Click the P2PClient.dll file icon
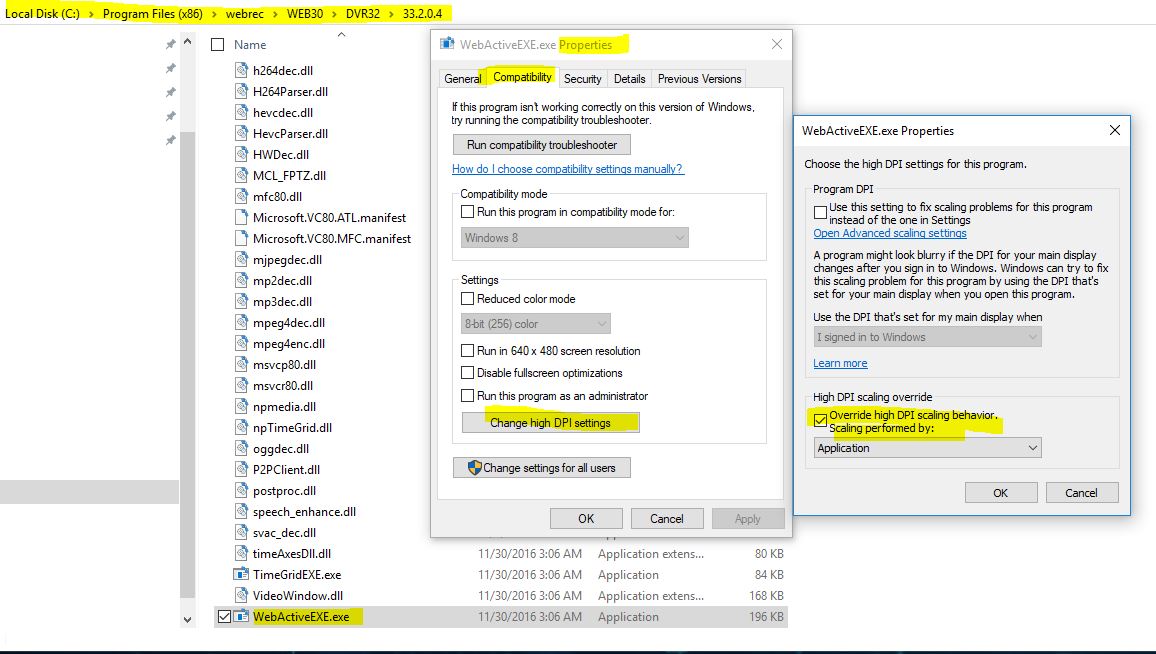 click(x=241, y=470)
